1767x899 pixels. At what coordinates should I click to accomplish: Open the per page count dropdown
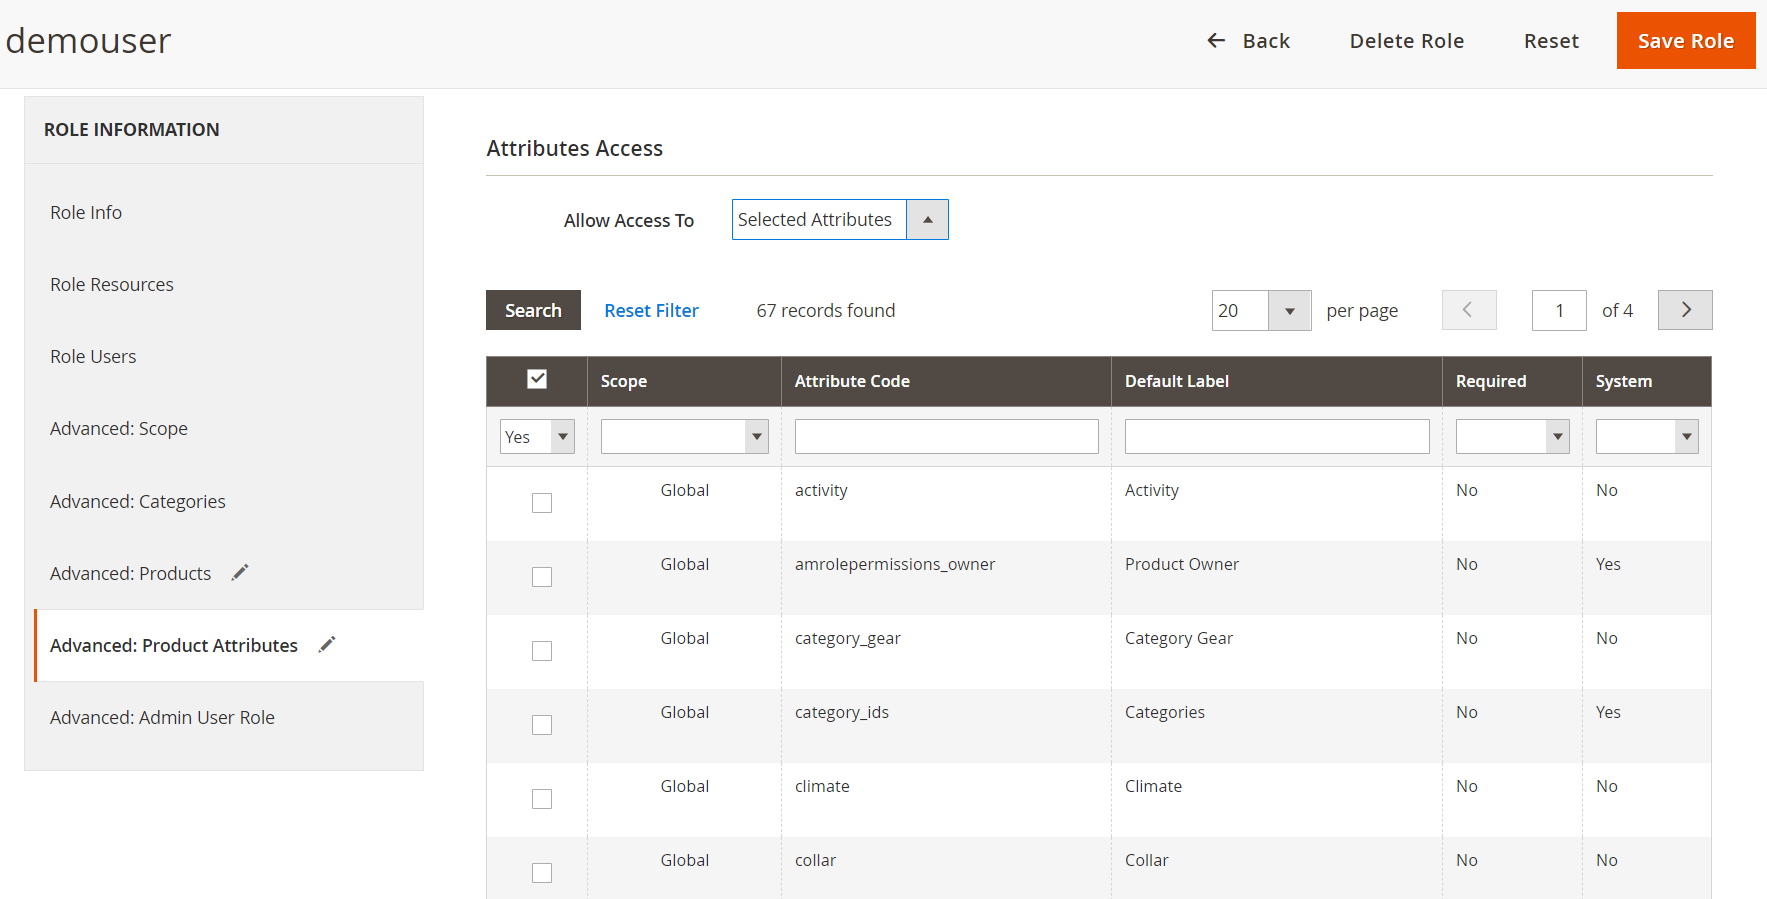coord(1261,311)
